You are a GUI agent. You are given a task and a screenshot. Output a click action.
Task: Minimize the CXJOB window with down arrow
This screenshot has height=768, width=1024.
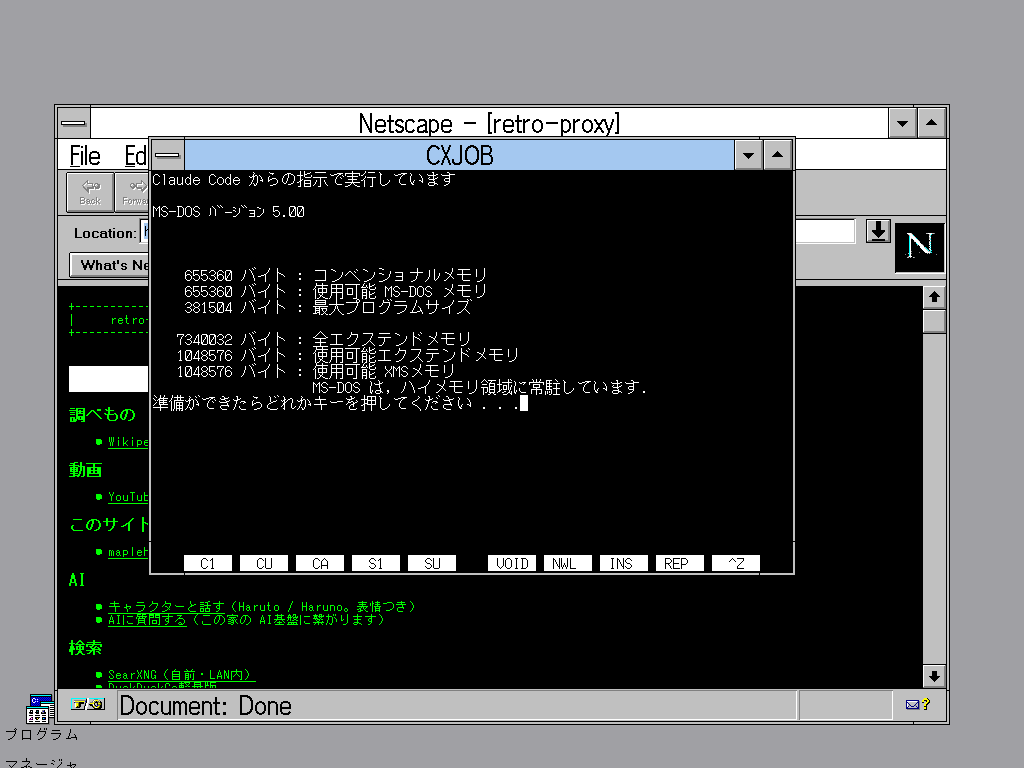[748, 155]
